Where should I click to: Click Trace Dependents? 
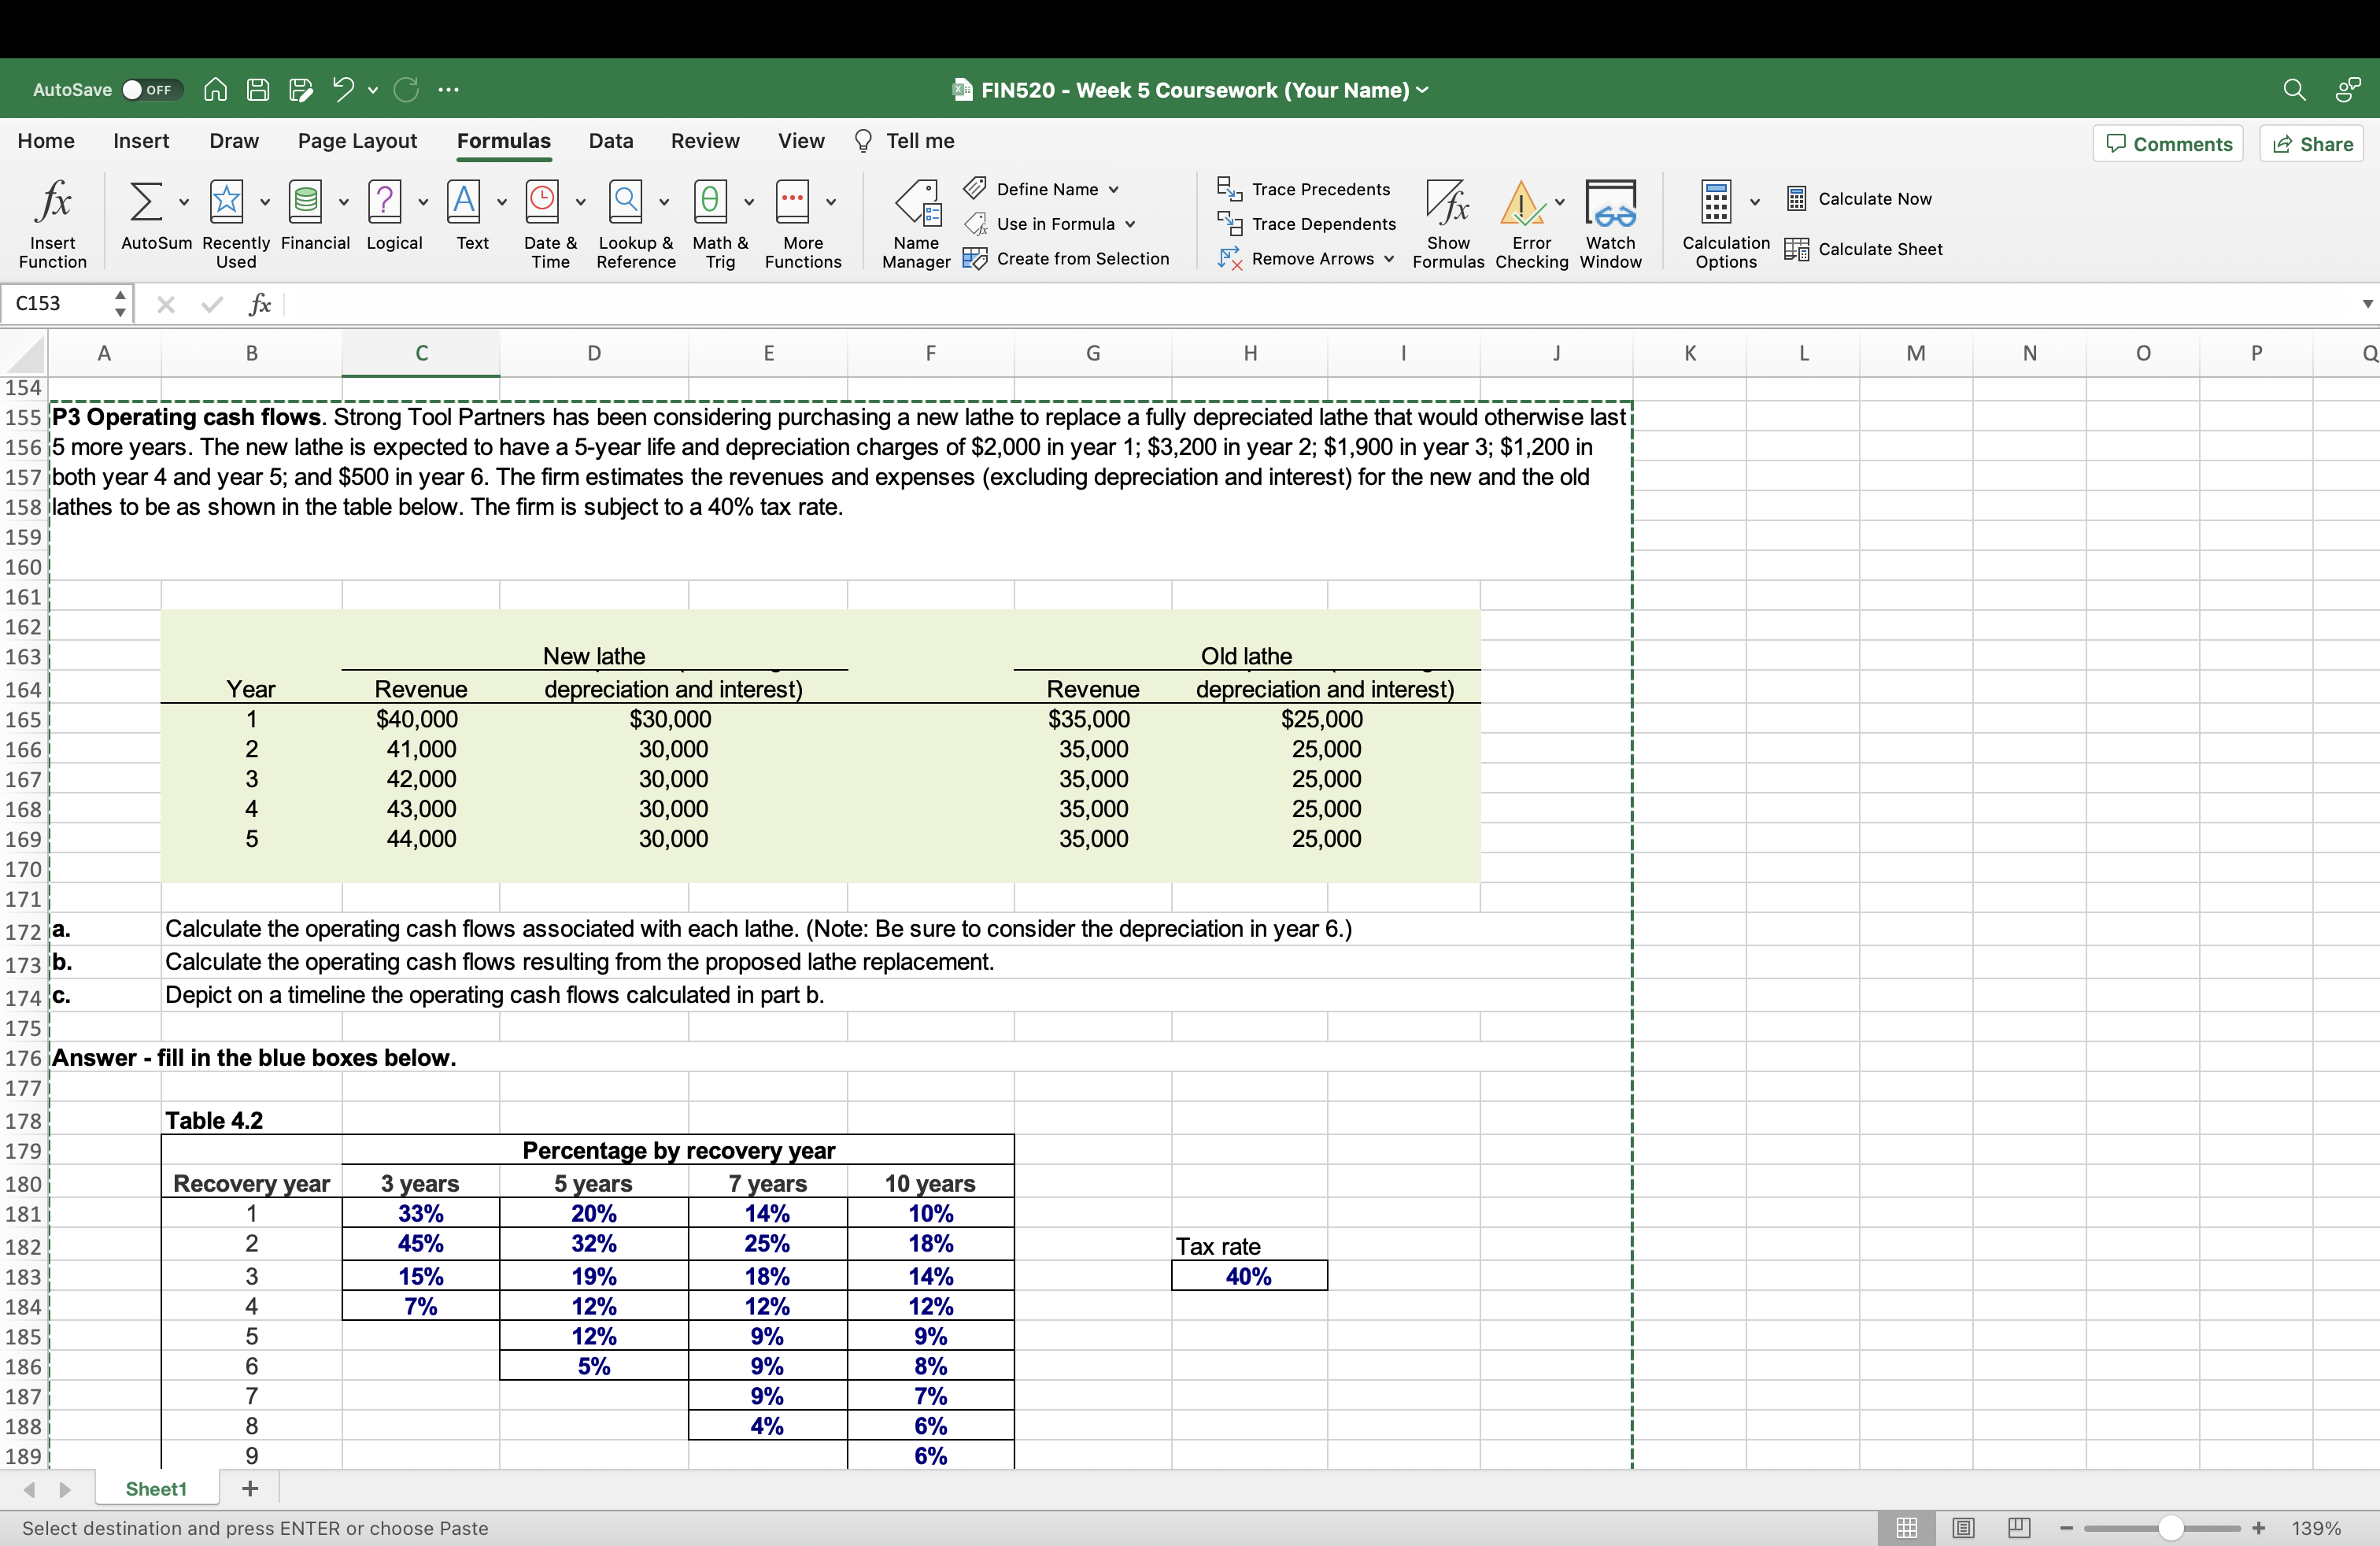click(x=1307, y=224)
